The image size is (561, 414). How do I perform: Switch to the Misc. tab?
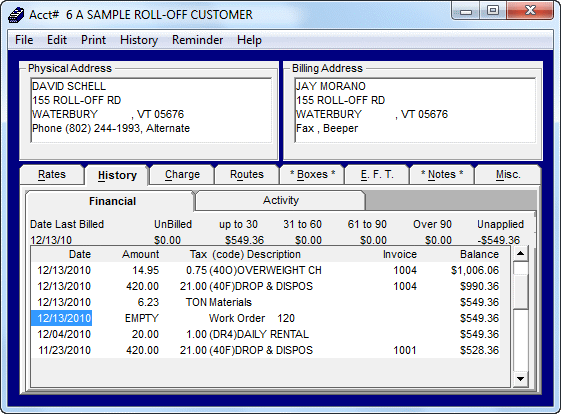click(508, 175)
